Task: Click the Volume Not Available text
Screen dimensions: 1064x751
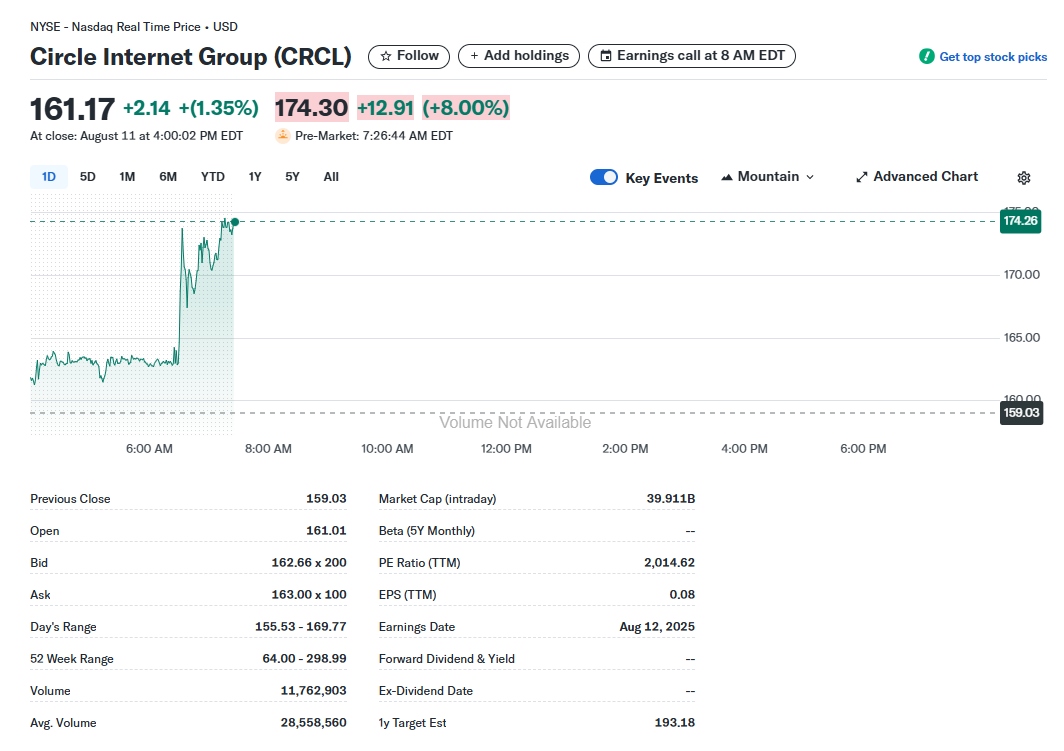Action: [x=515, y=423]
